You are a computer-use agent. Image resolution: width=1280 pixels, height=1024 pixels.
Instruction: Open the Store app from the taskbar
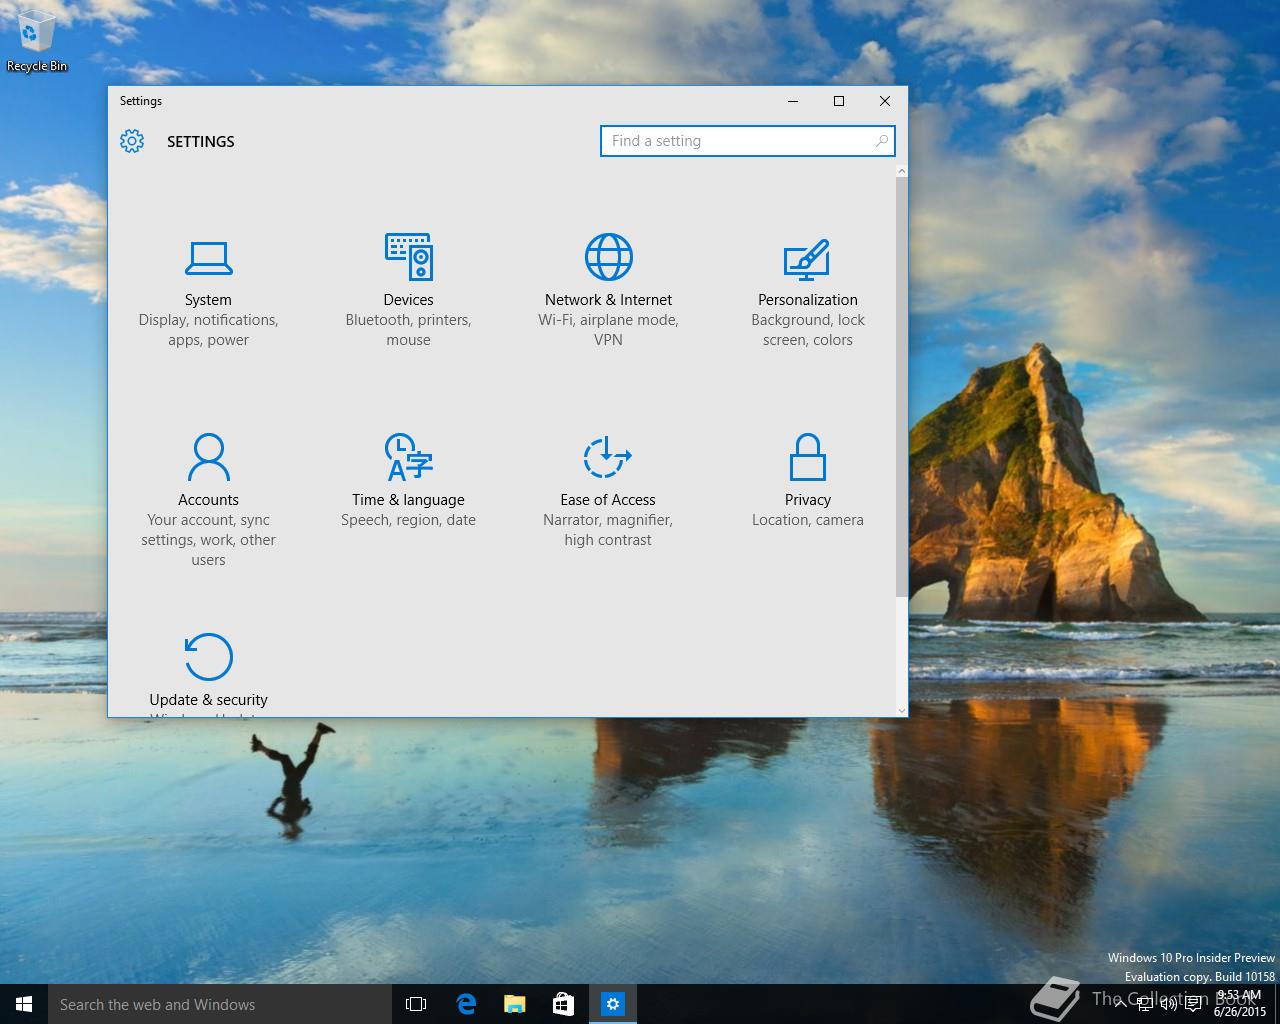coord(564,1004)
